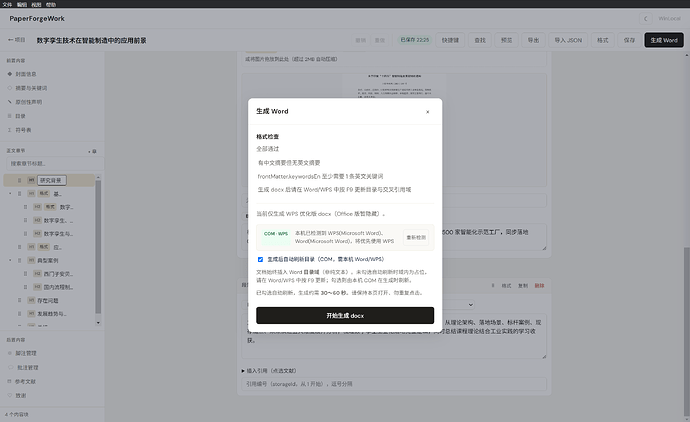
Task: Open the 帮助 menu
Action: (x=51, y=4)
